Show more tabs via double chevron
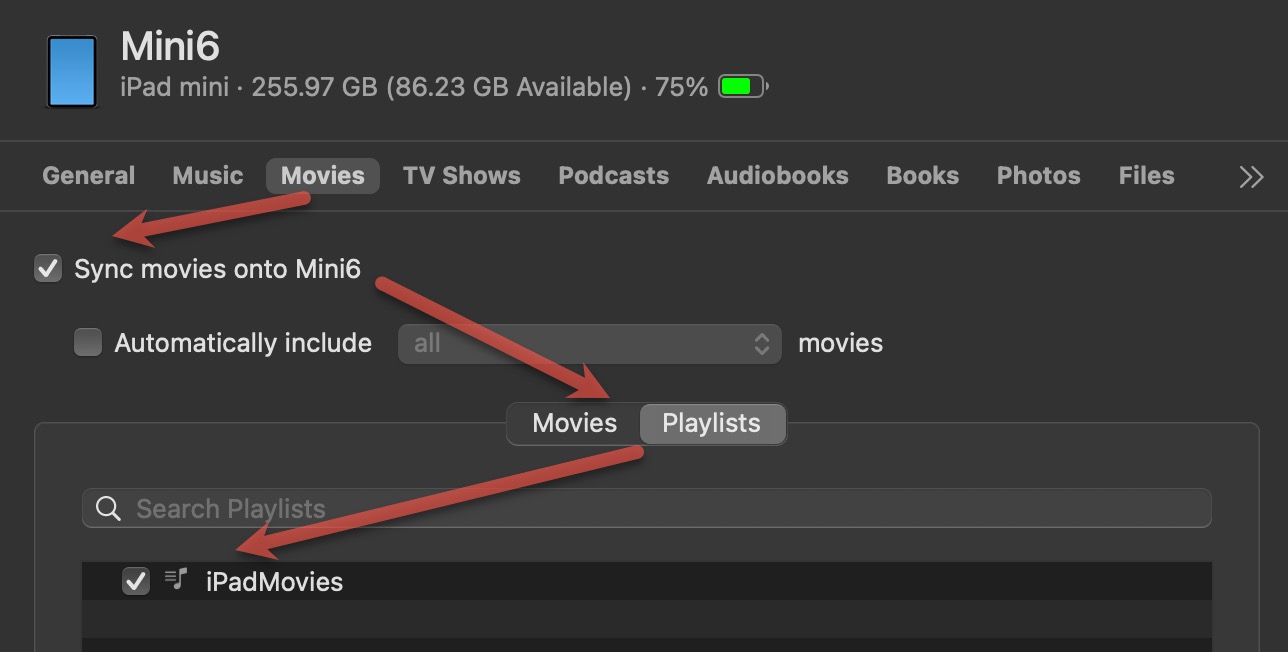1288x652 pixels. [1251, 177]
